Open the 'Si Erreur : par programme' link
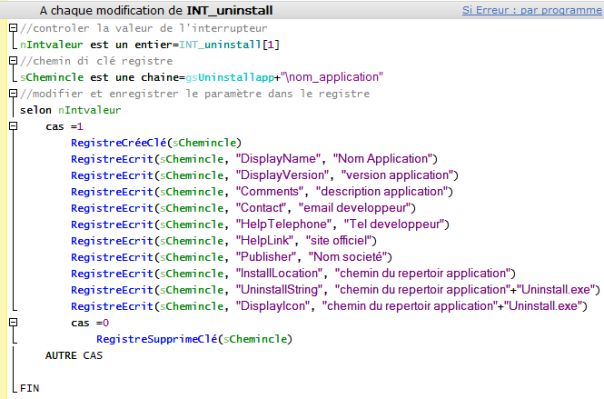 click(x=532, y=10)
